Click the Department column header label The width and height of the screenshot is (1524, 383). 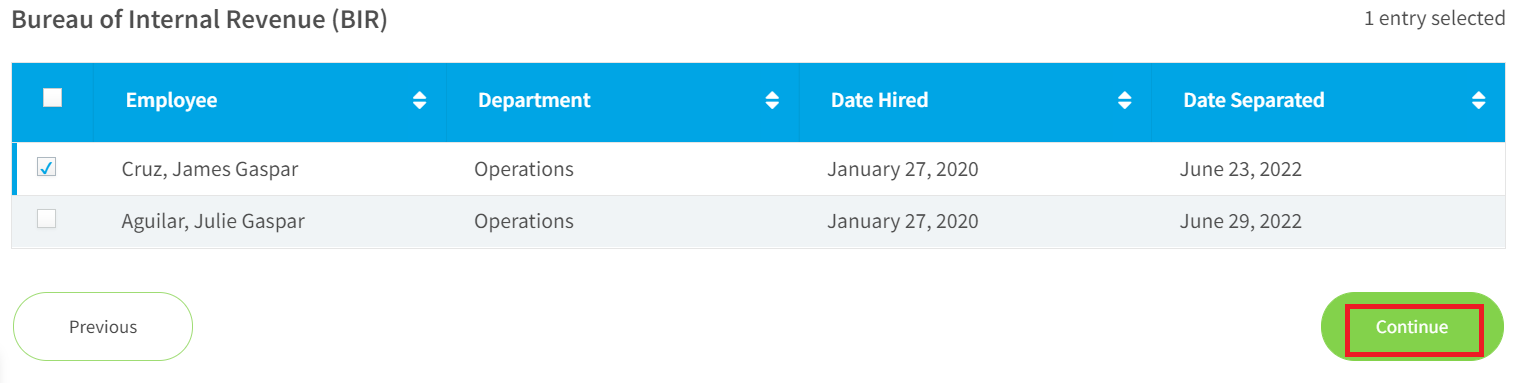click(534, 100)
